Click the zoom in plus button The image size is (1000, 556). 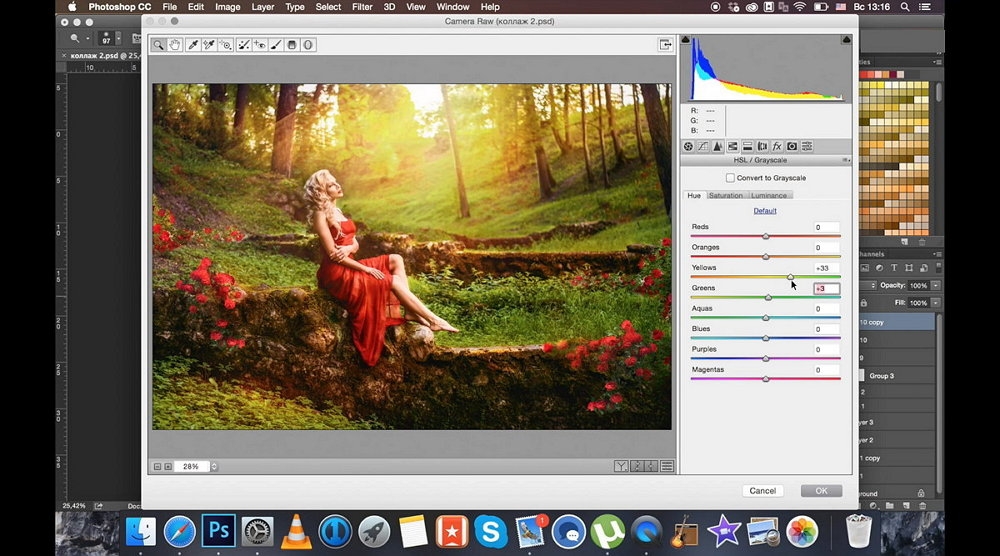coord(168,467)
